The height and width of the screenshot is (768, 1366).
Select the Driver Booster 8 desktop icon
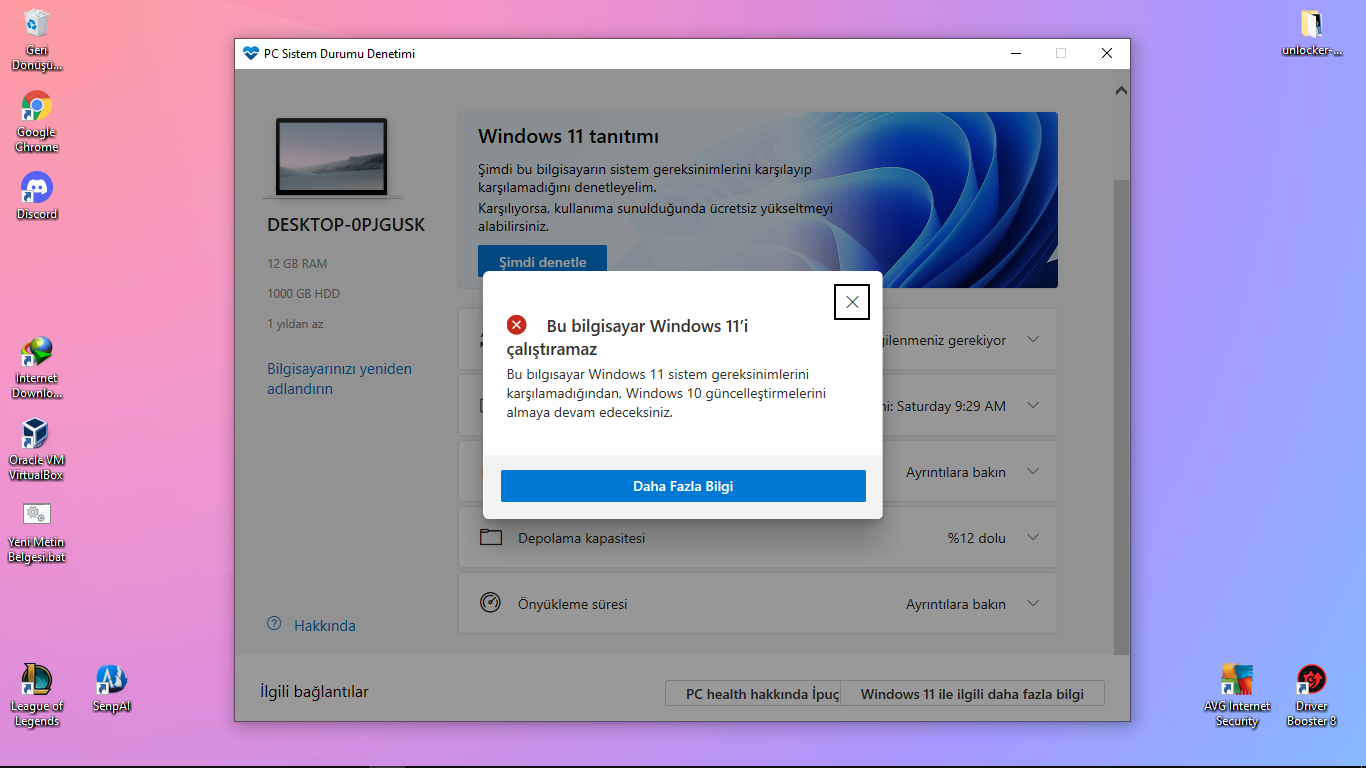tap(1312, 696)
